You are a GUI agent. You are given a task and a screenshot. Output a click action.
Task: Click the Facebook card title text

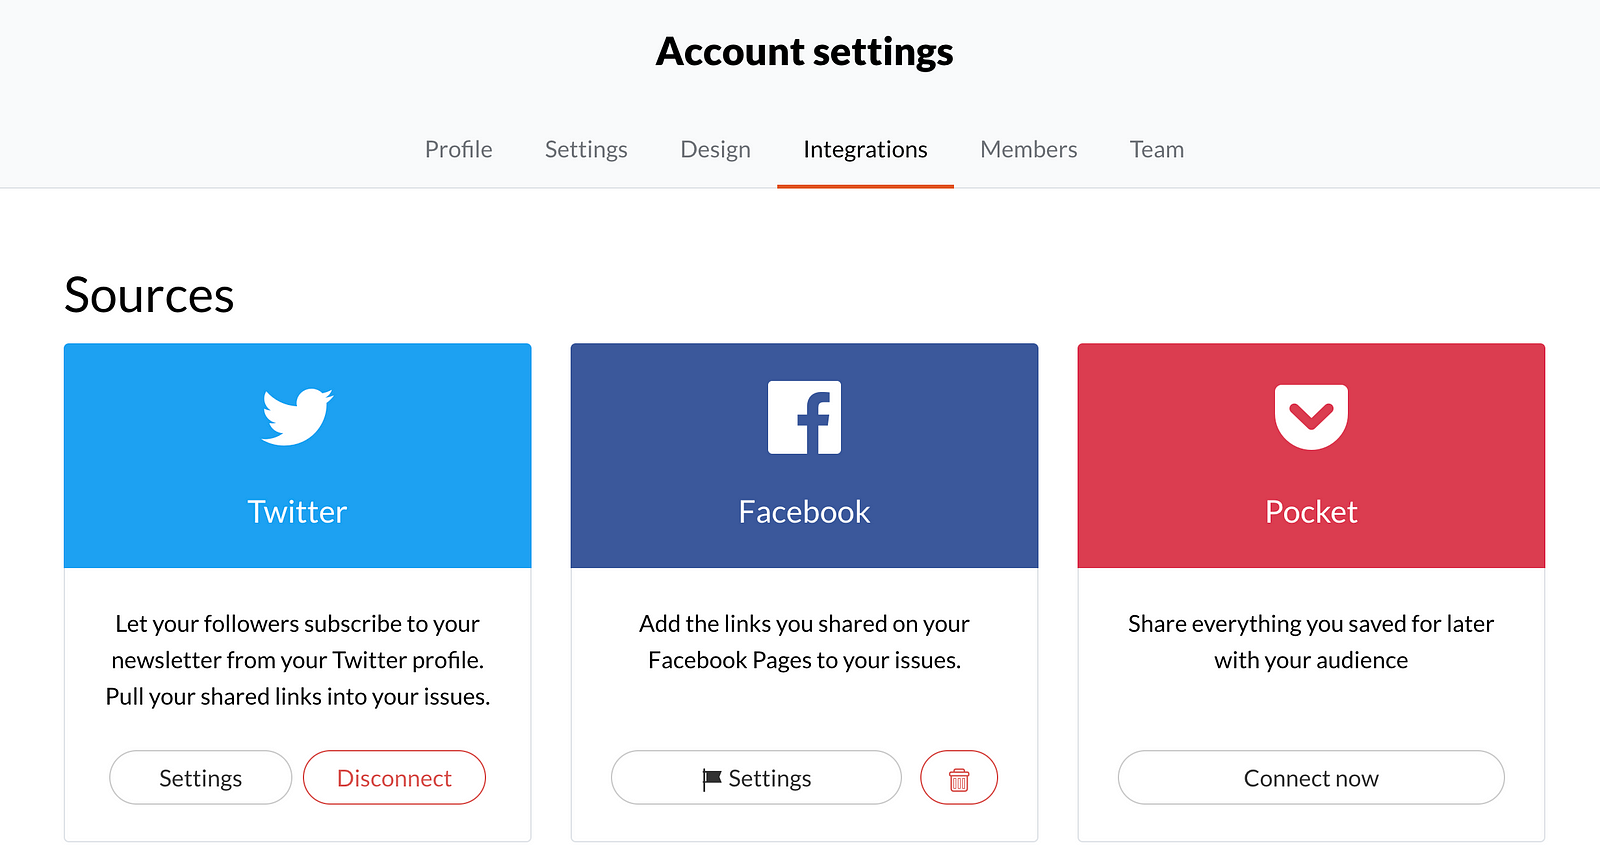tap(804, 512)
